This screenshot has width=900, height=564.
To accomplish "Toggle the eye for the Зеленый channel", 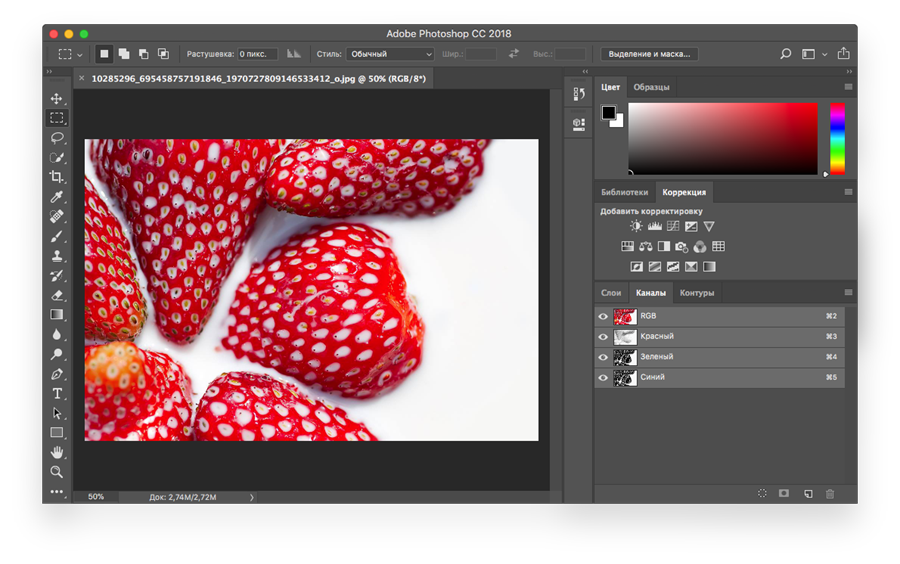I will [x=603, y=357].
